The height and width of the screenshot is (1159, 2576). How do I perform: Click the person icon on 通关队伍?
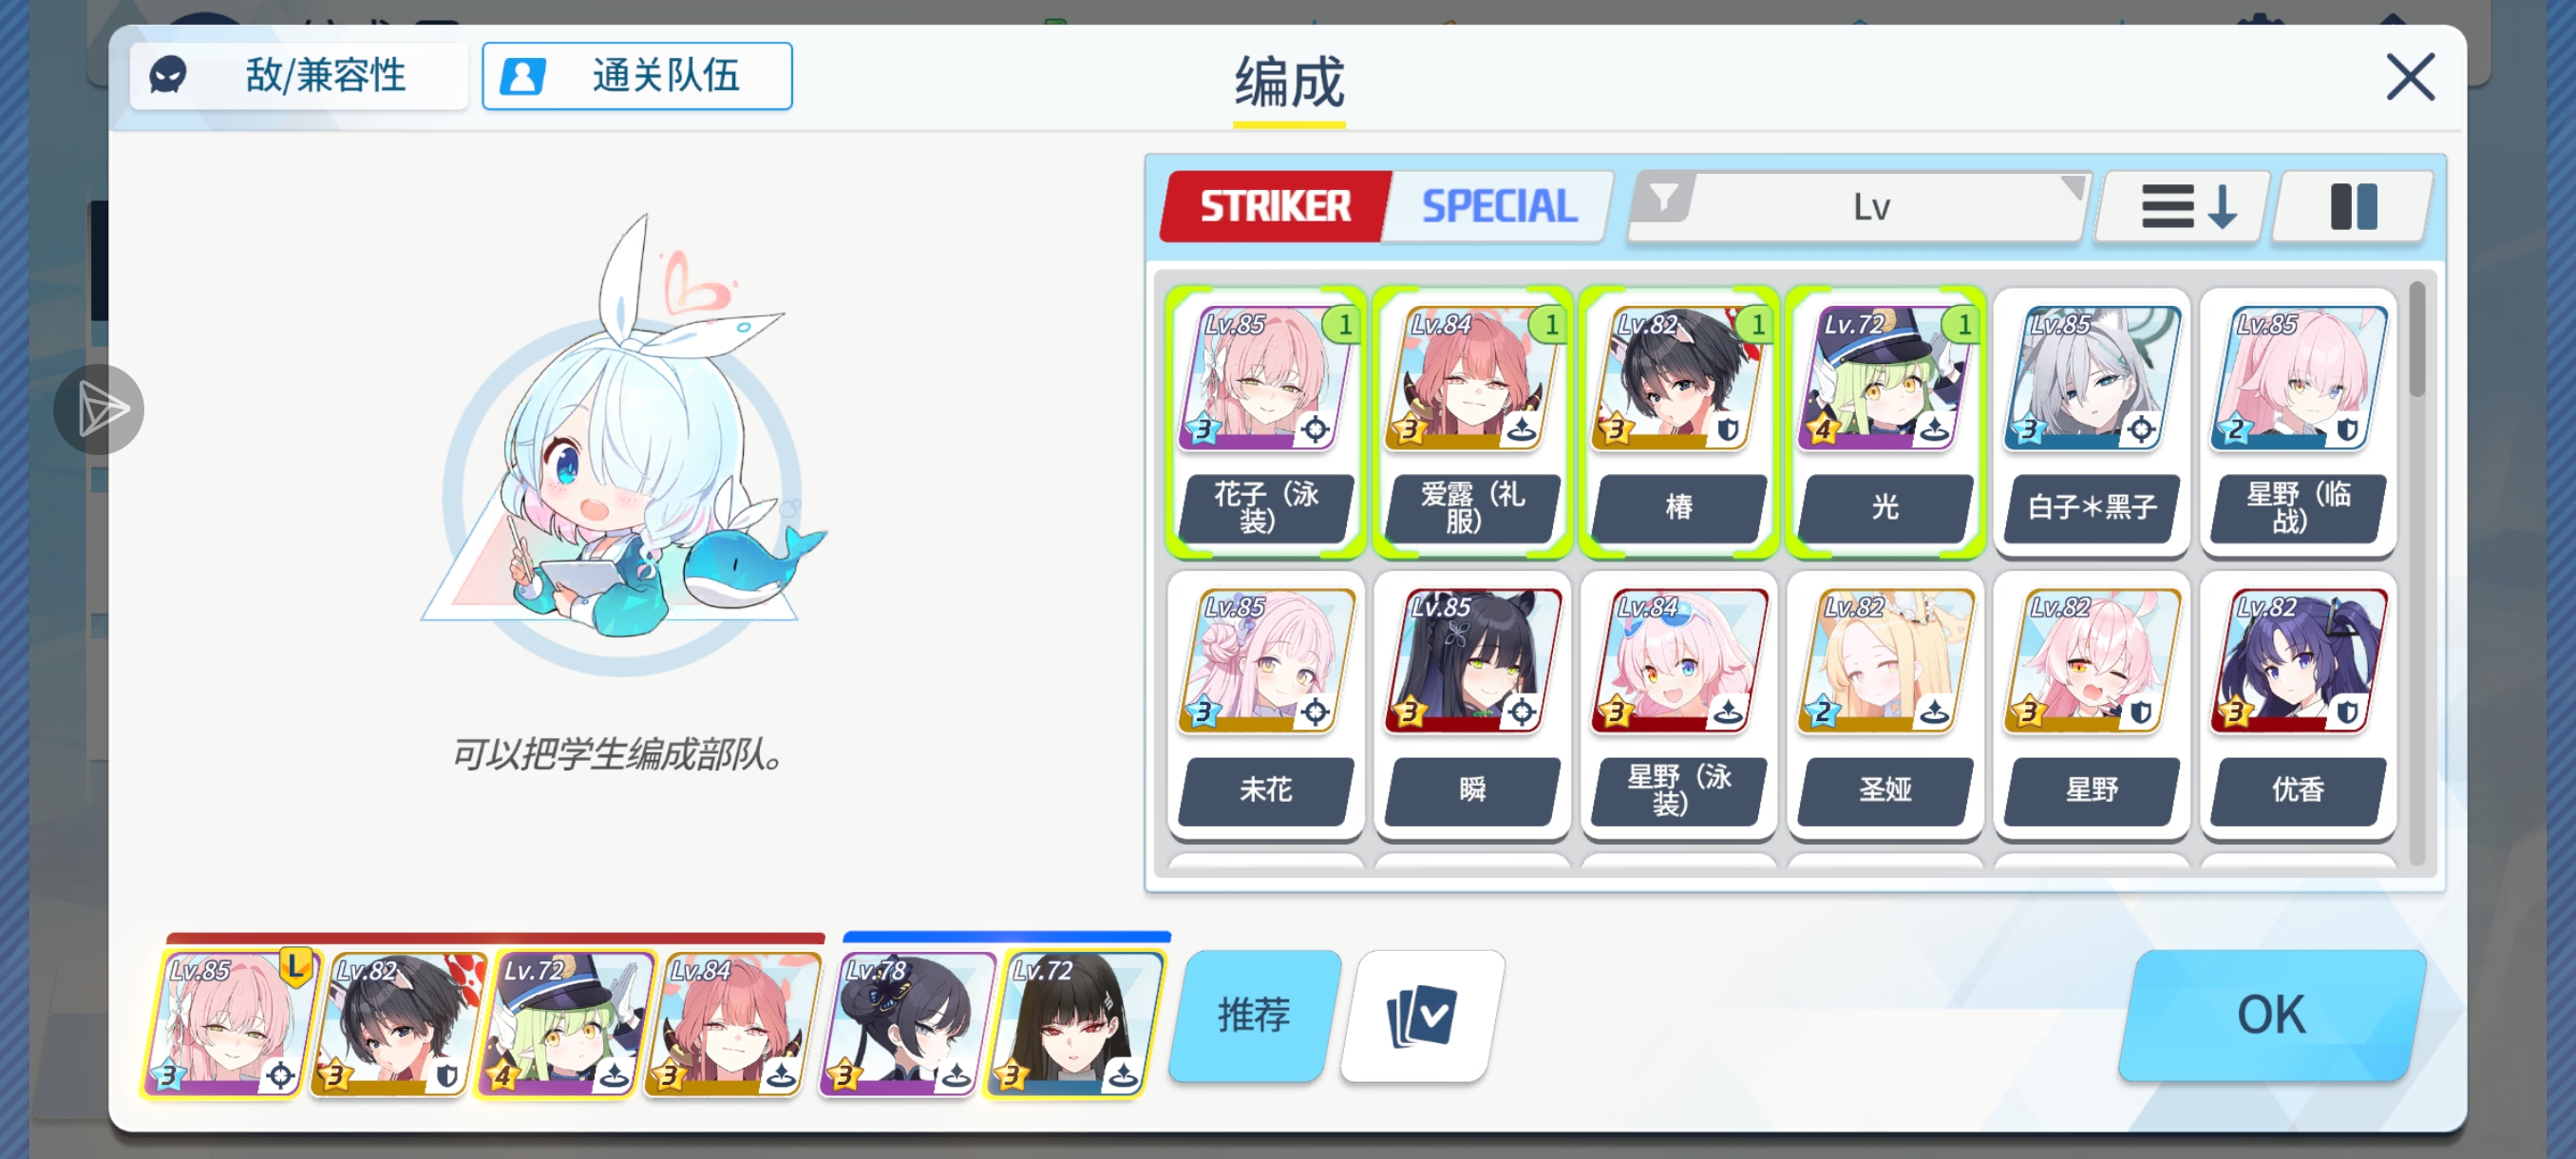[x=522, y=76]
